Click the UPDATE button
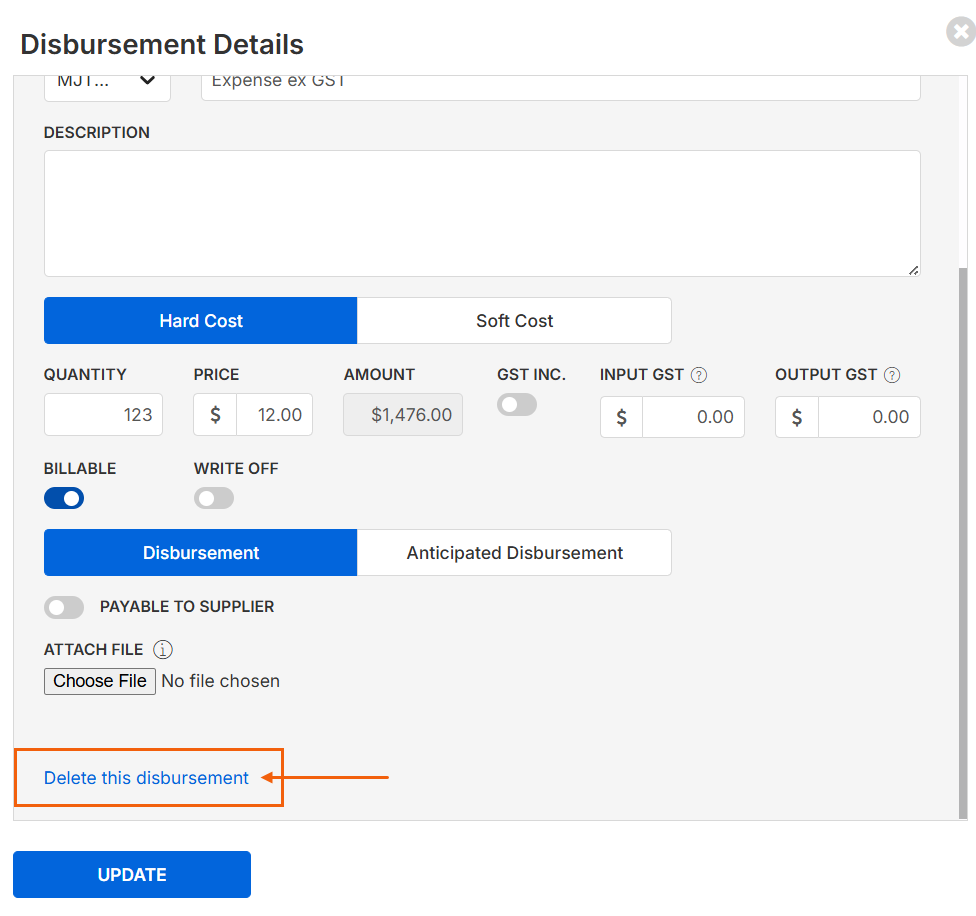 click(x=132, y=874)
